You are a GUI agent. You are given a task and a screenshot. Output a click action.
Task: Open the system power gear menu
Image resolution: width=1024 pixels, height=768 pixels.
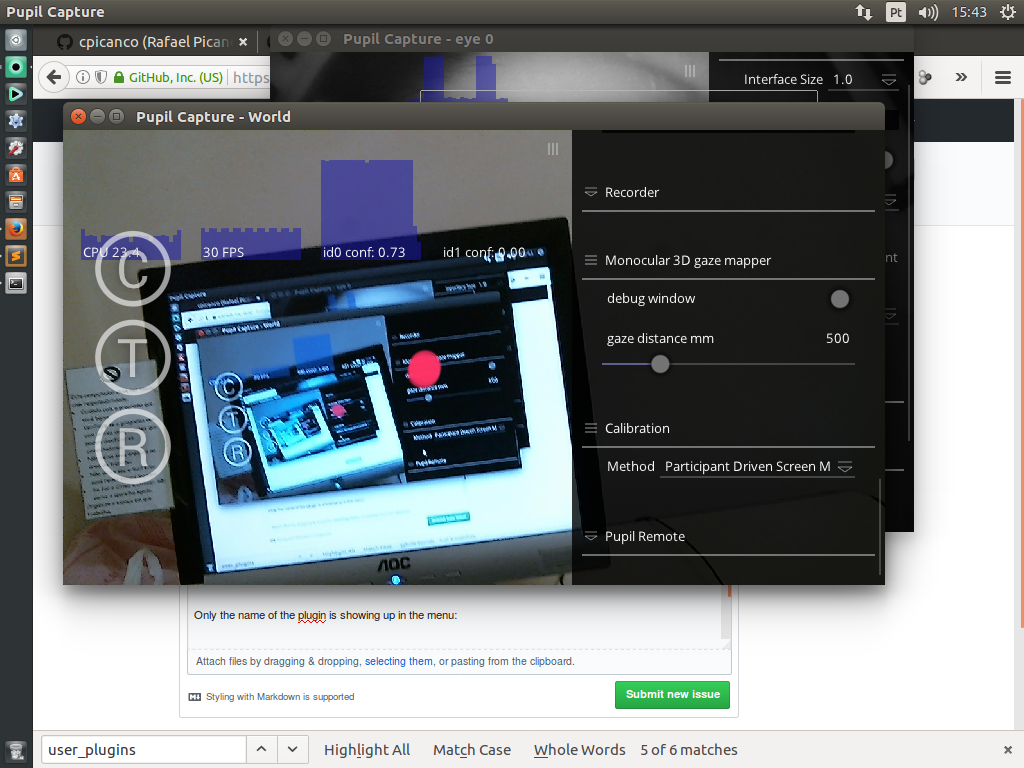(x=1008, y=12)
